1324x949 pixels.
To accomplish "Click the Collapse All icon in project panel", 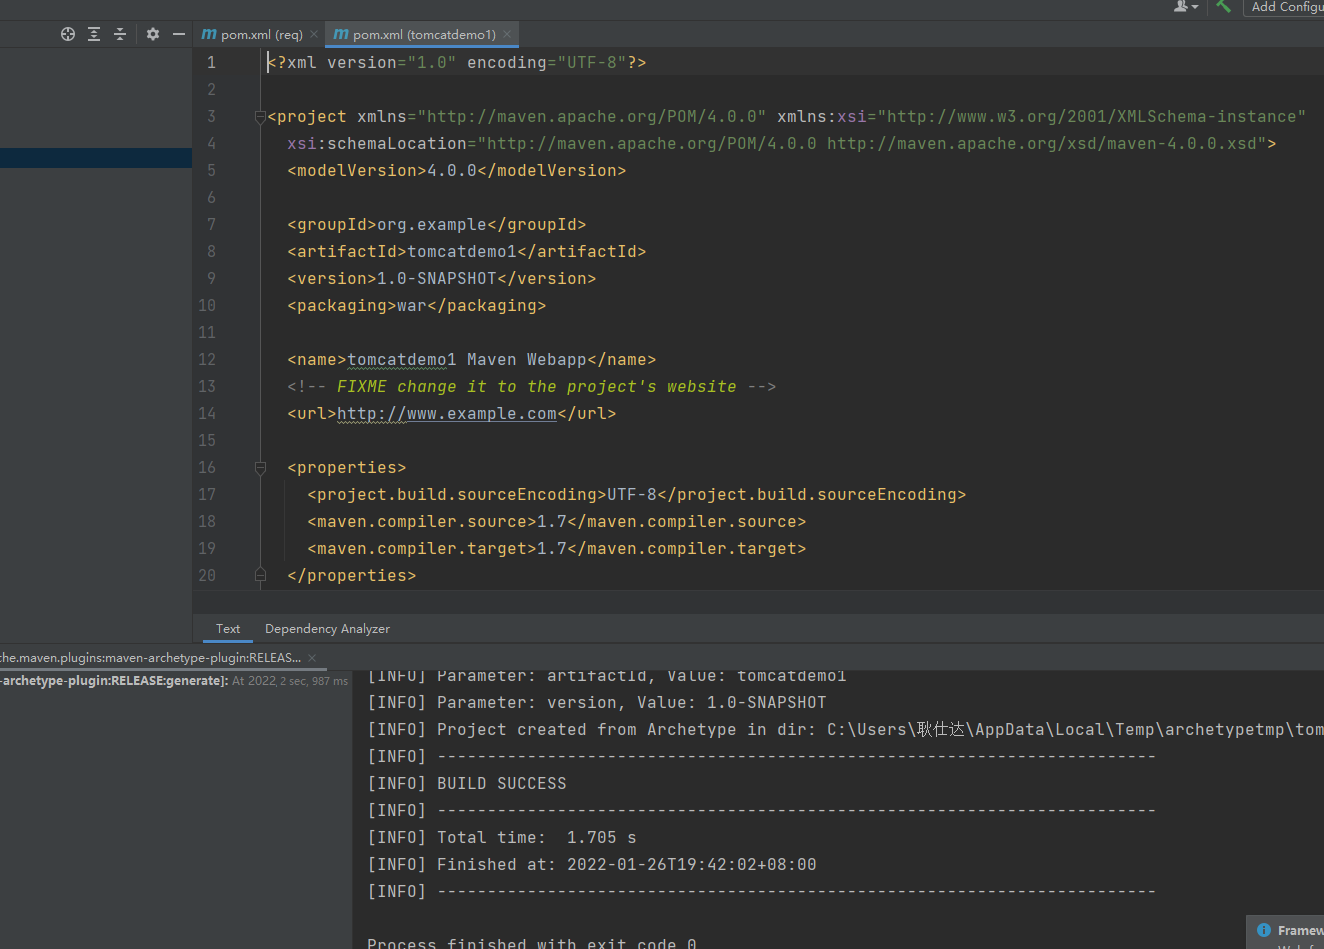I will point(120,34).
